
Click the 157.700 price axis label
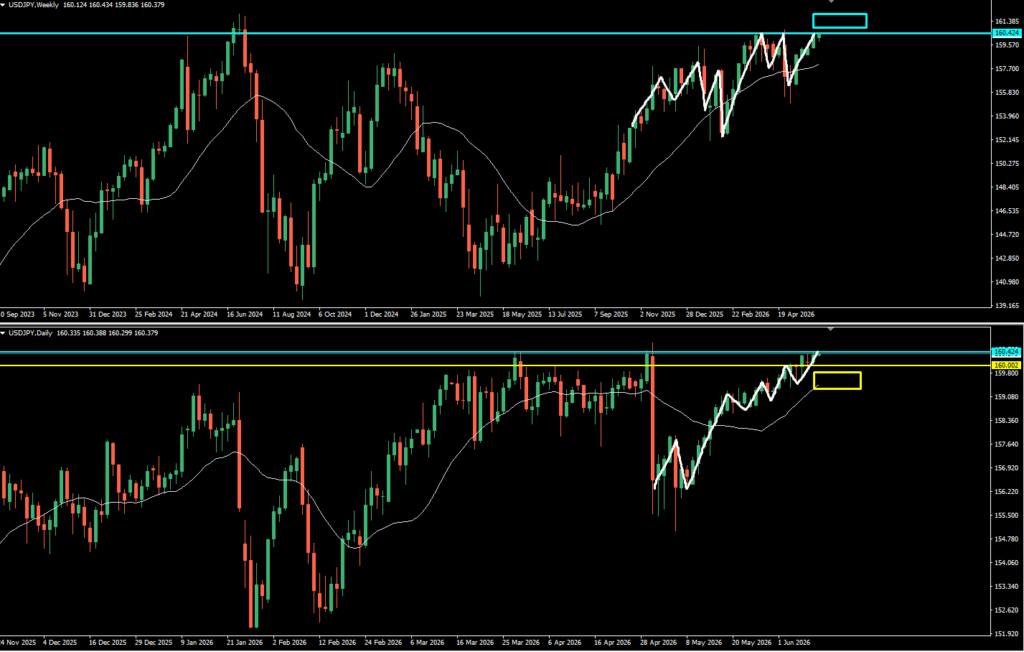coord(1008,69)
